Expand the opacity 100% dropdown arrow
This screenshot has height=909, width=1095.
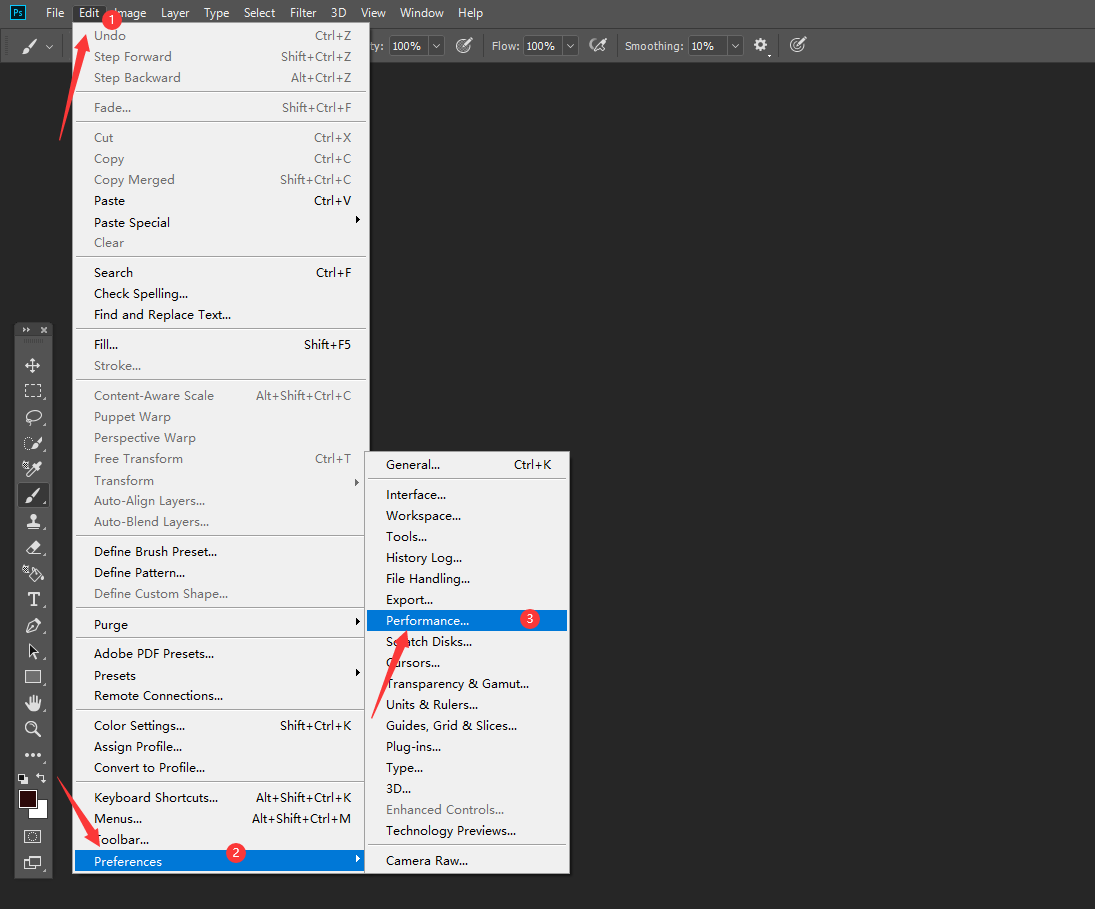click(436, 46)
